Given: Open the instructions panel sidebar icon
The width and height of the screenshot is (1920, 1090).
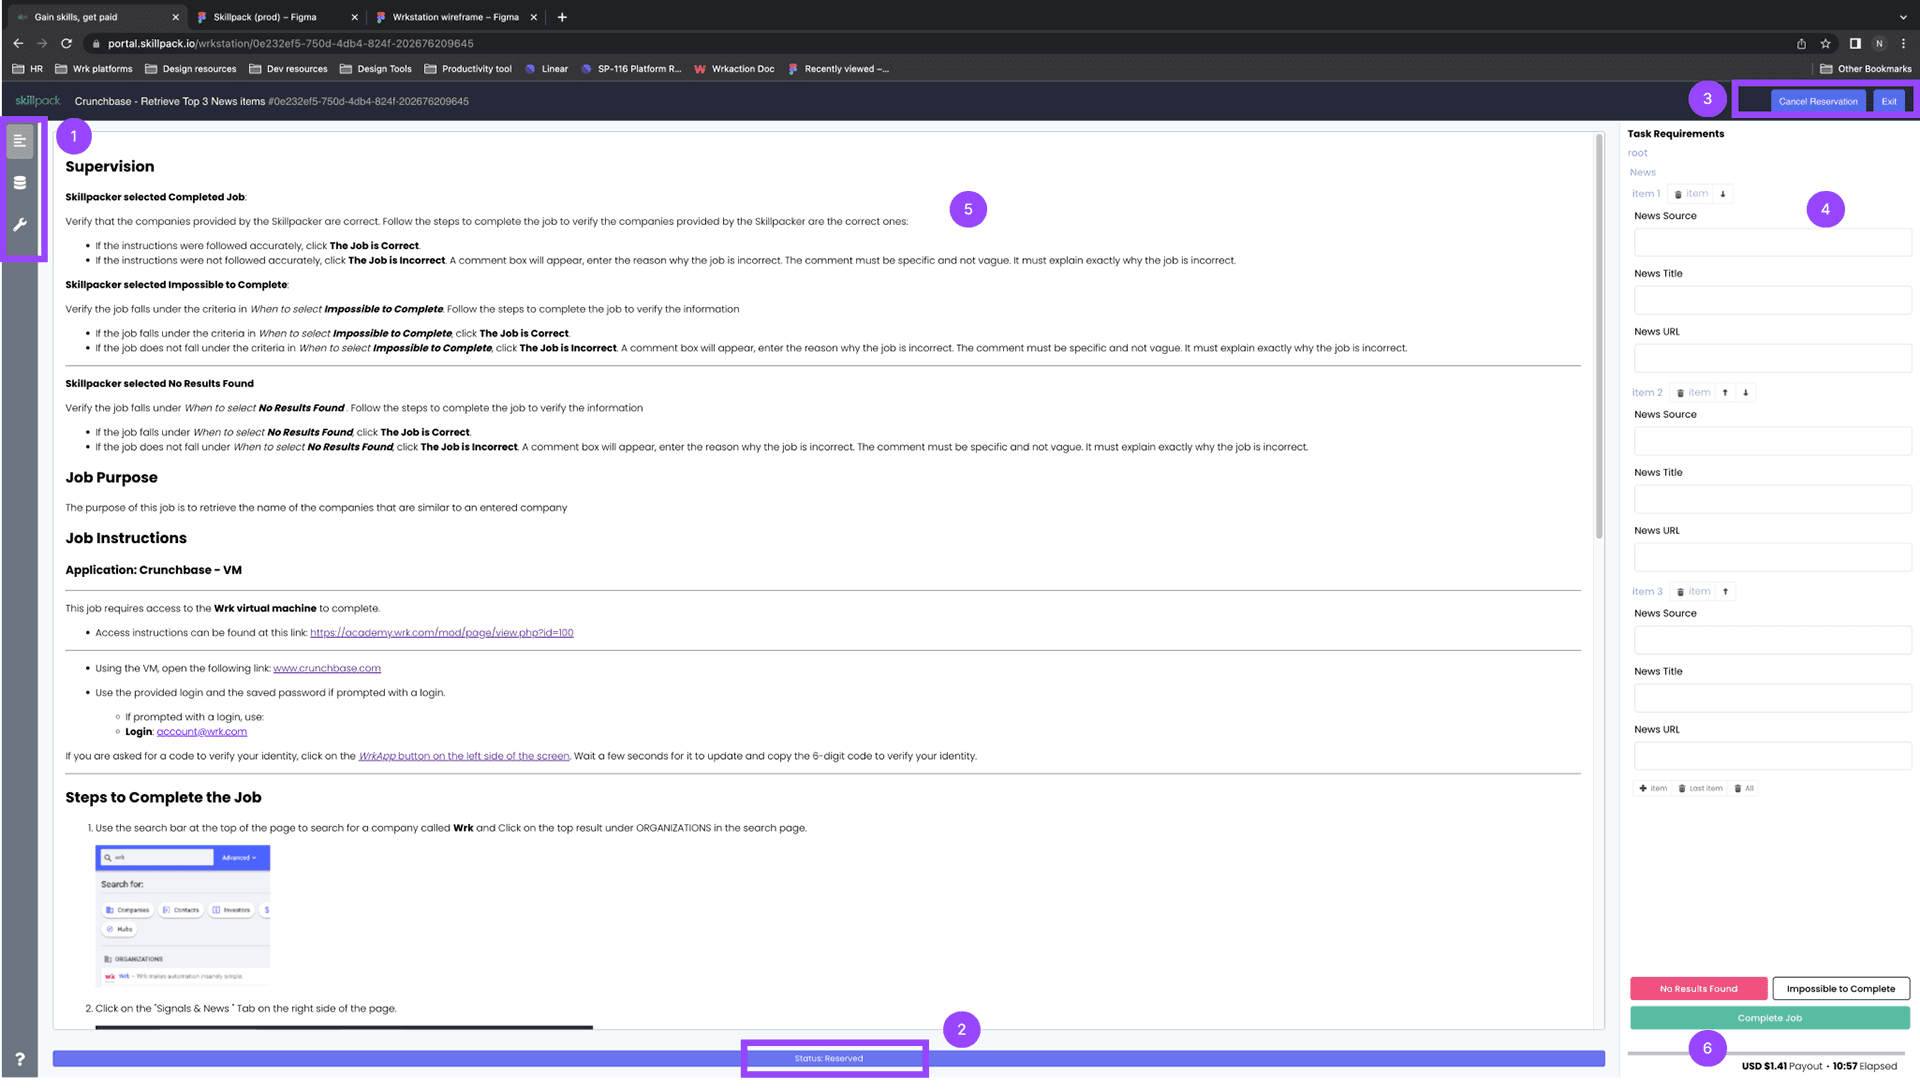Looking at the screenshot, I should coord(19,141).
